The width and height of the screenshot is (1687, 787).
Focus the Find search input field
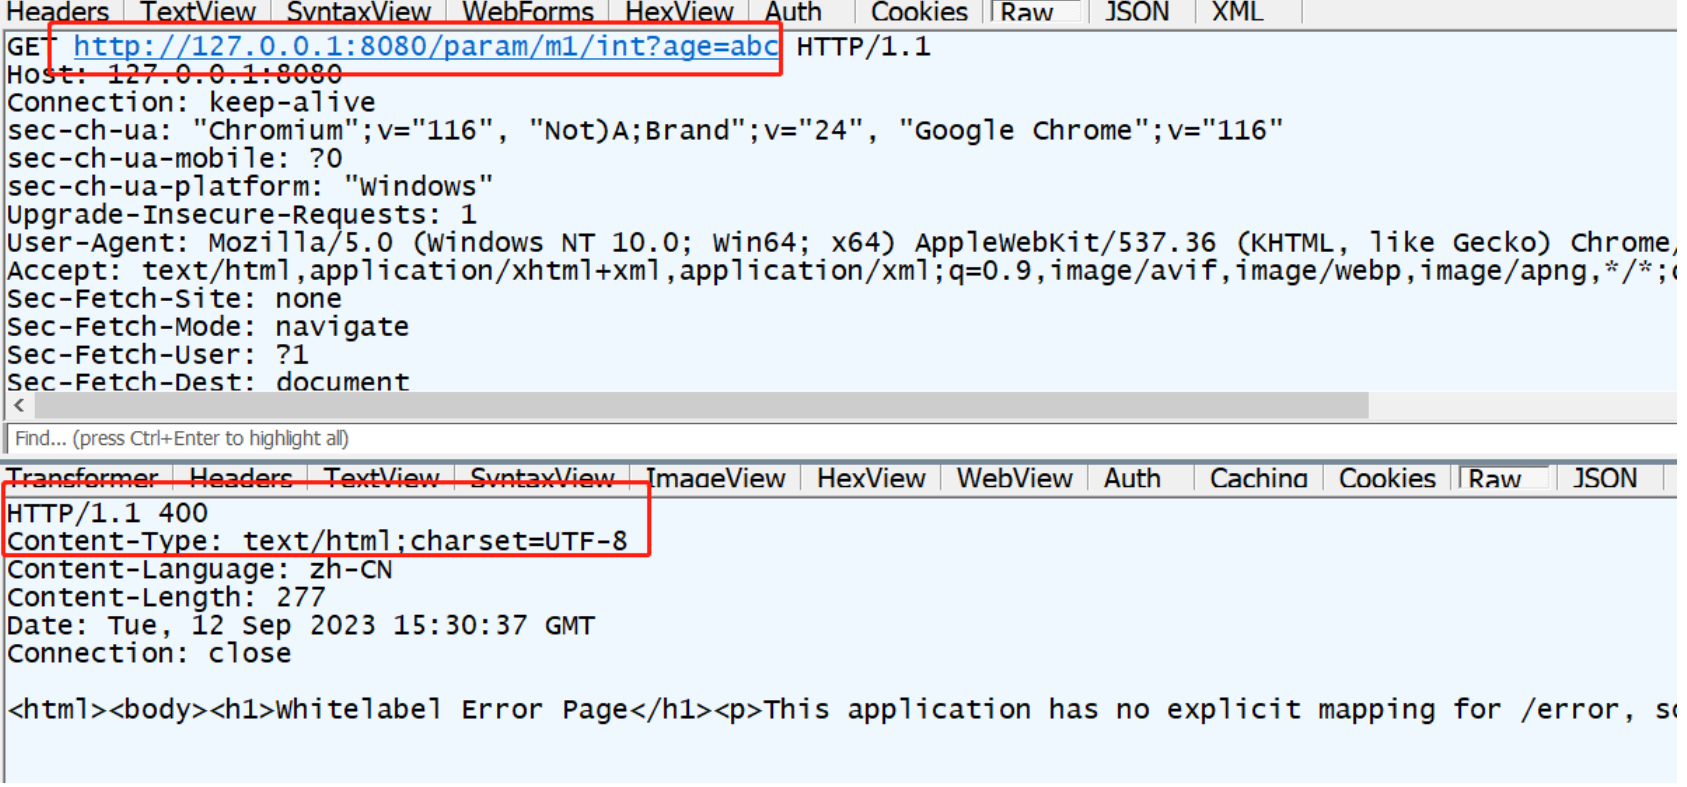click(x=841, y=438)
